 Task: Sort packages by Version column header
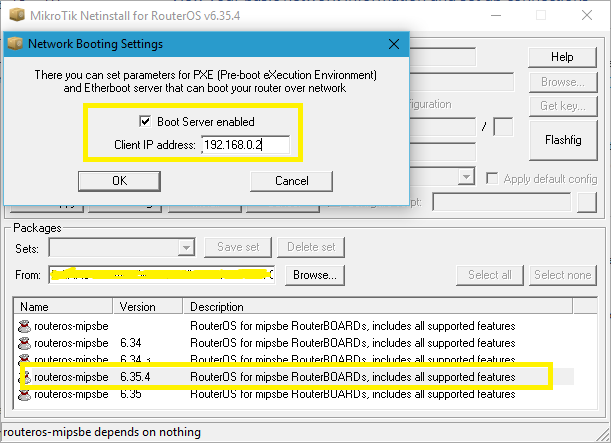tap(148, 307)
